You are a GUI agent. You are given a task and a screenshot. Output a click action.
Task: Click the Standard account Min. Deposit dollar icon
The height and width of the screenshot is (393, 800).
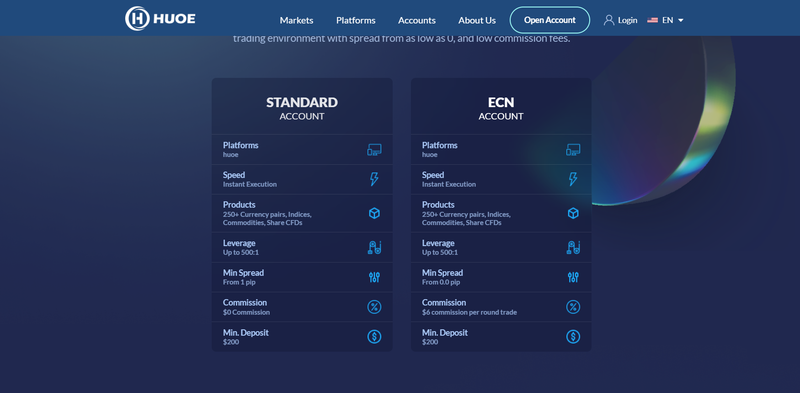point(374,336)
